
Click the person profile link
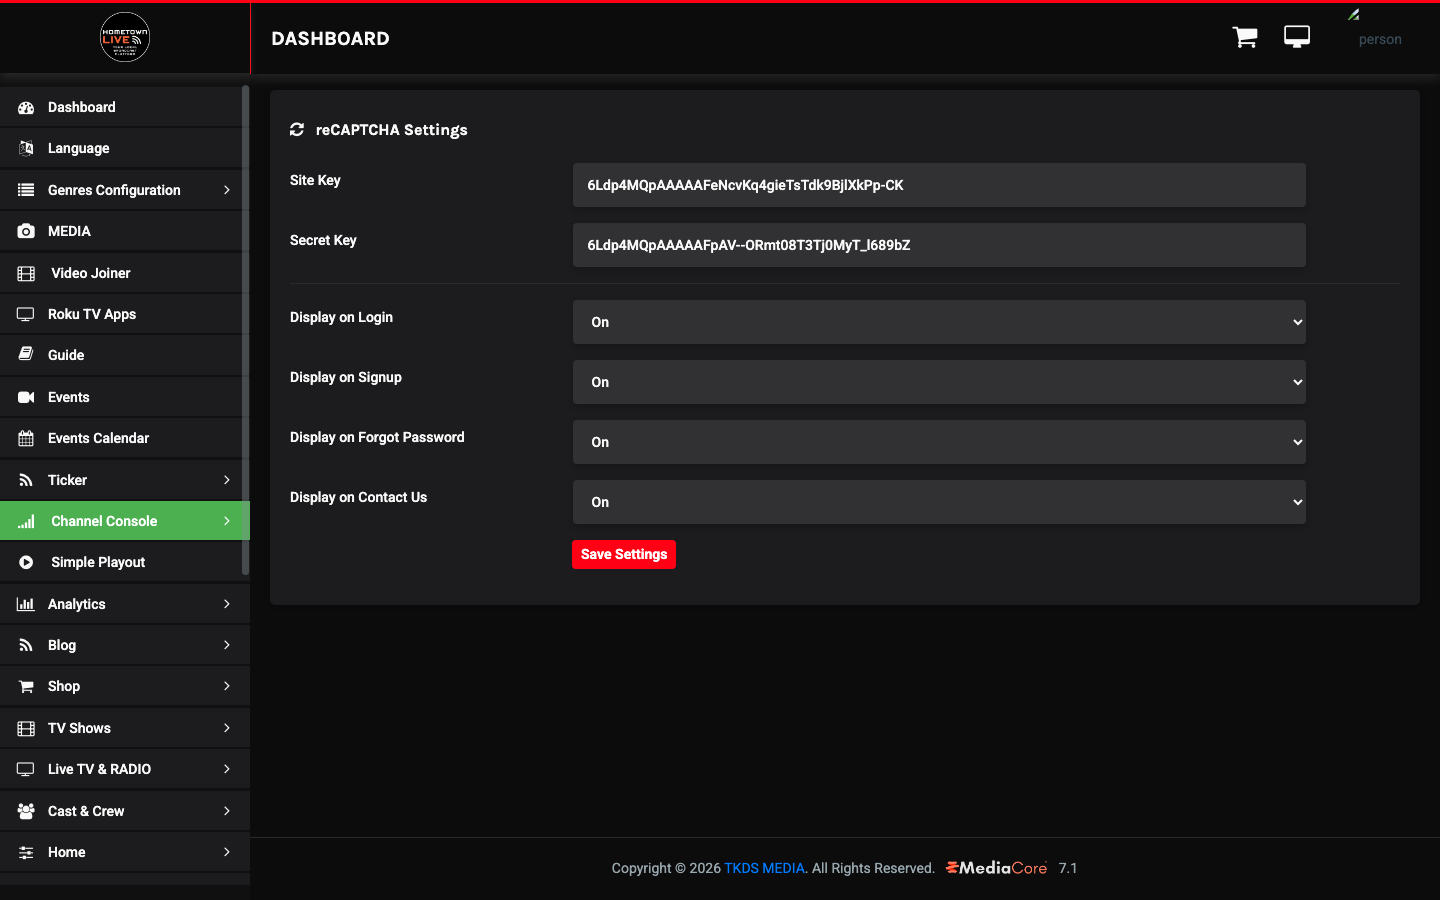point(1380,40)
